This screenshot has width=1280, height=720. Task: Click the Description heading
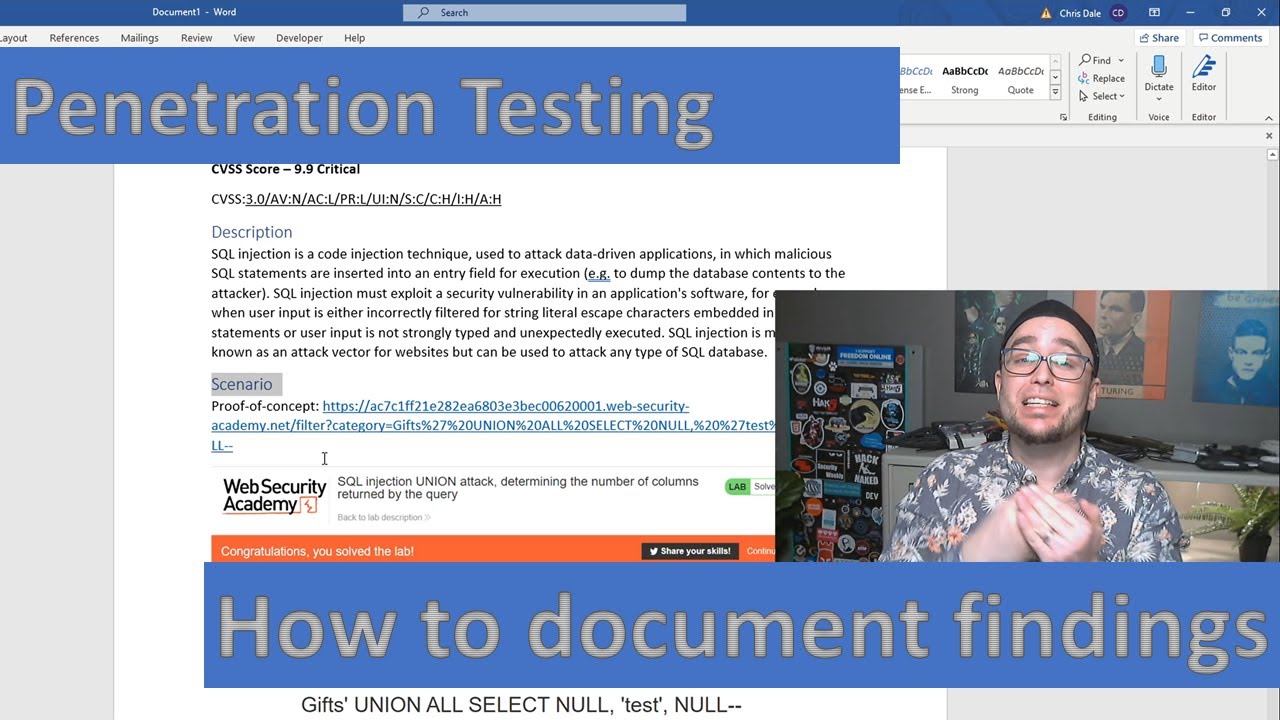point(251,232)
